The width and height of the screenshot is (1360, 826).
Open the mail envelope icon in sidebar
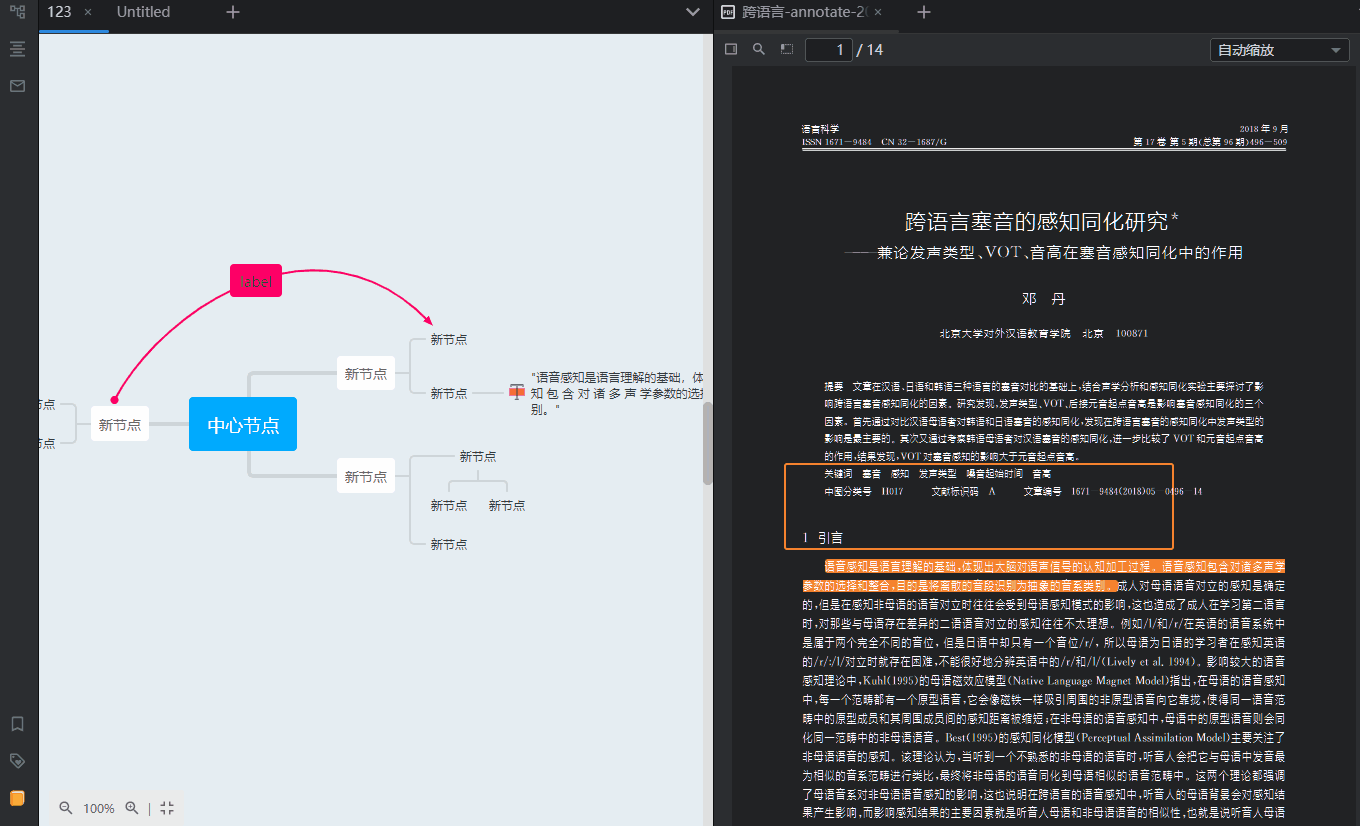click(17, 86)
